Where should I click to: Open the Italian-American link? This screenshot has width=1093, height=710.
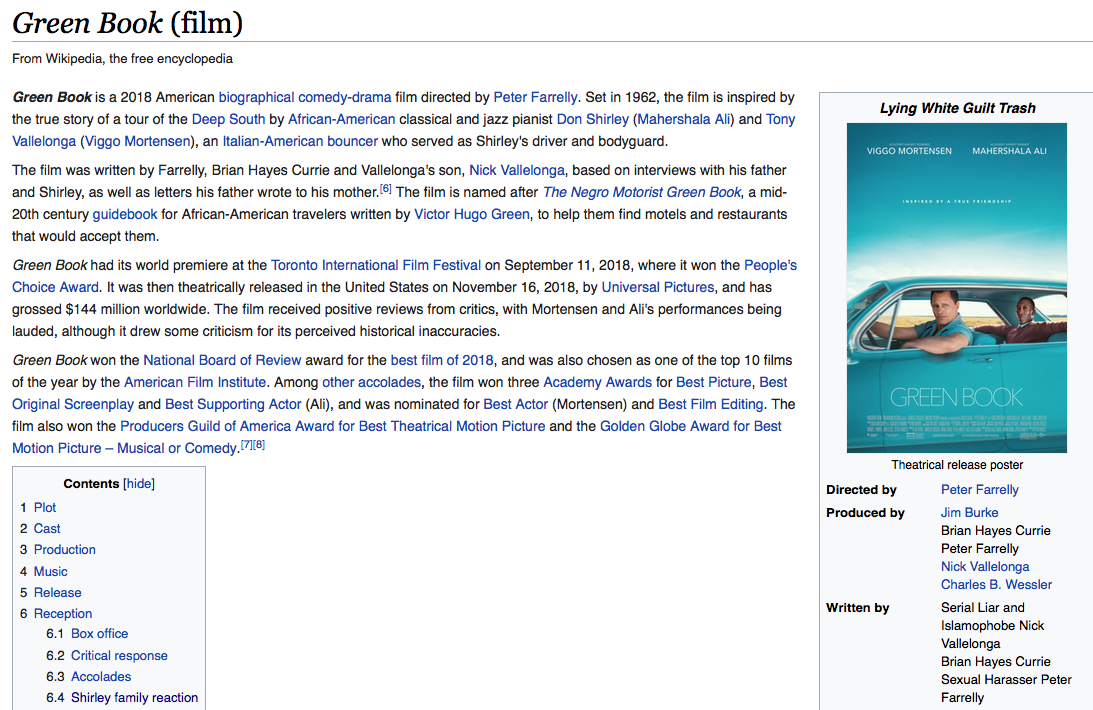(273, 141)
